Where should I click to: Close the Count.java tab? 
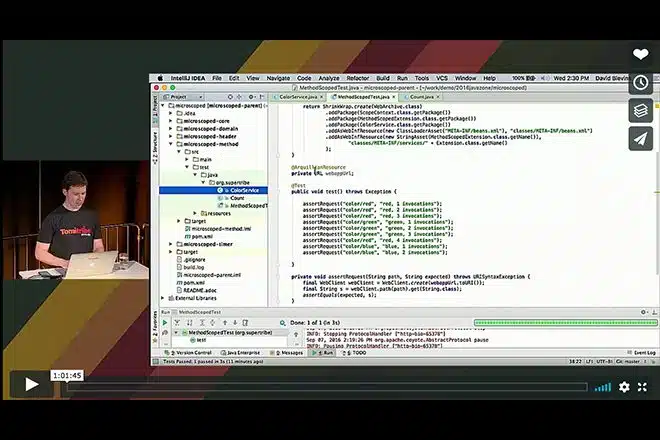coord(438,97)
